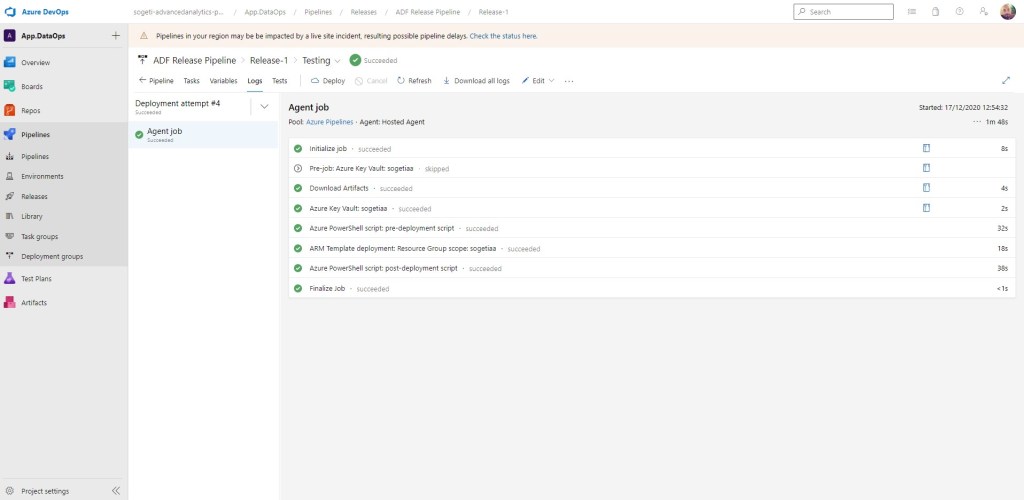Click the 'Check the status here' link

[x=503, y=35]
